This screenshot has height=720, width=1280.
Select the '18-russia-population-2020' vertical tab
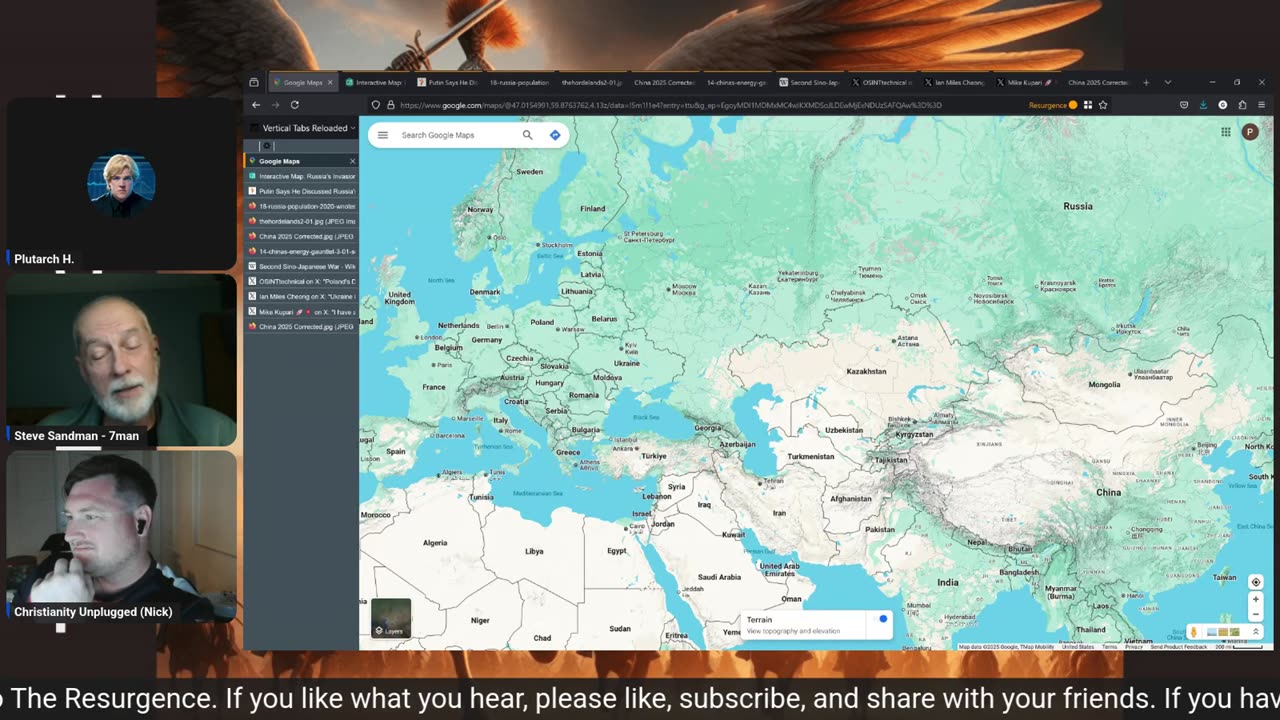(302, 206)
